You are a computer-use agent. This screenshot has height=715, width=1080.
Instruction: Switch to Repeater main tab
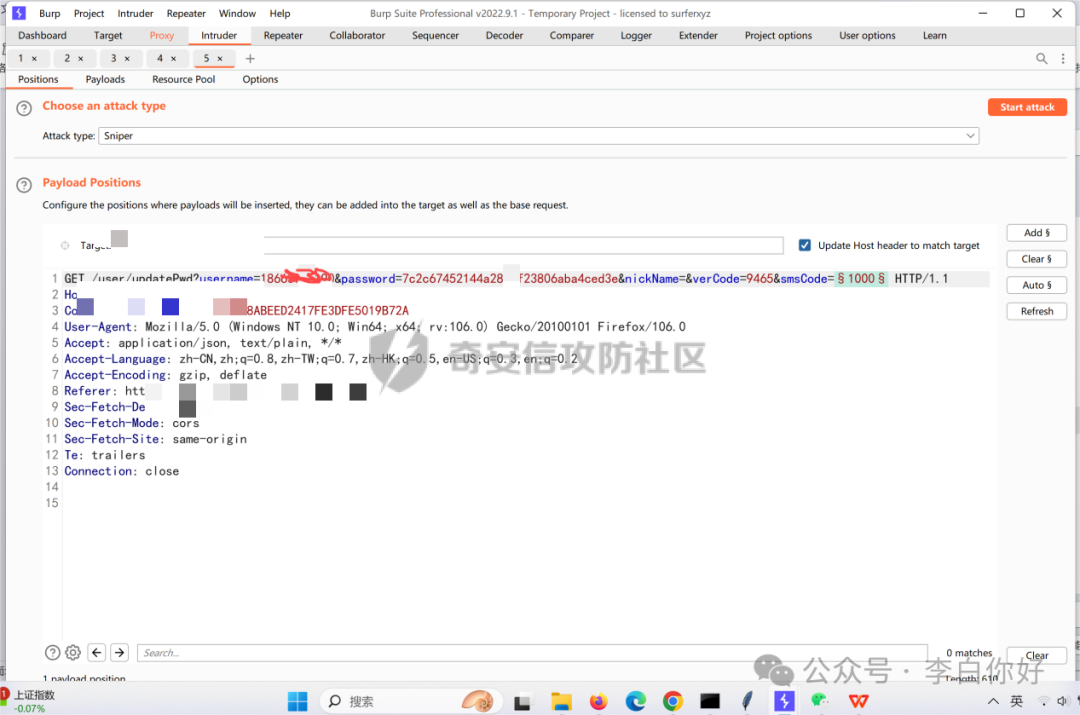[283, 35]
